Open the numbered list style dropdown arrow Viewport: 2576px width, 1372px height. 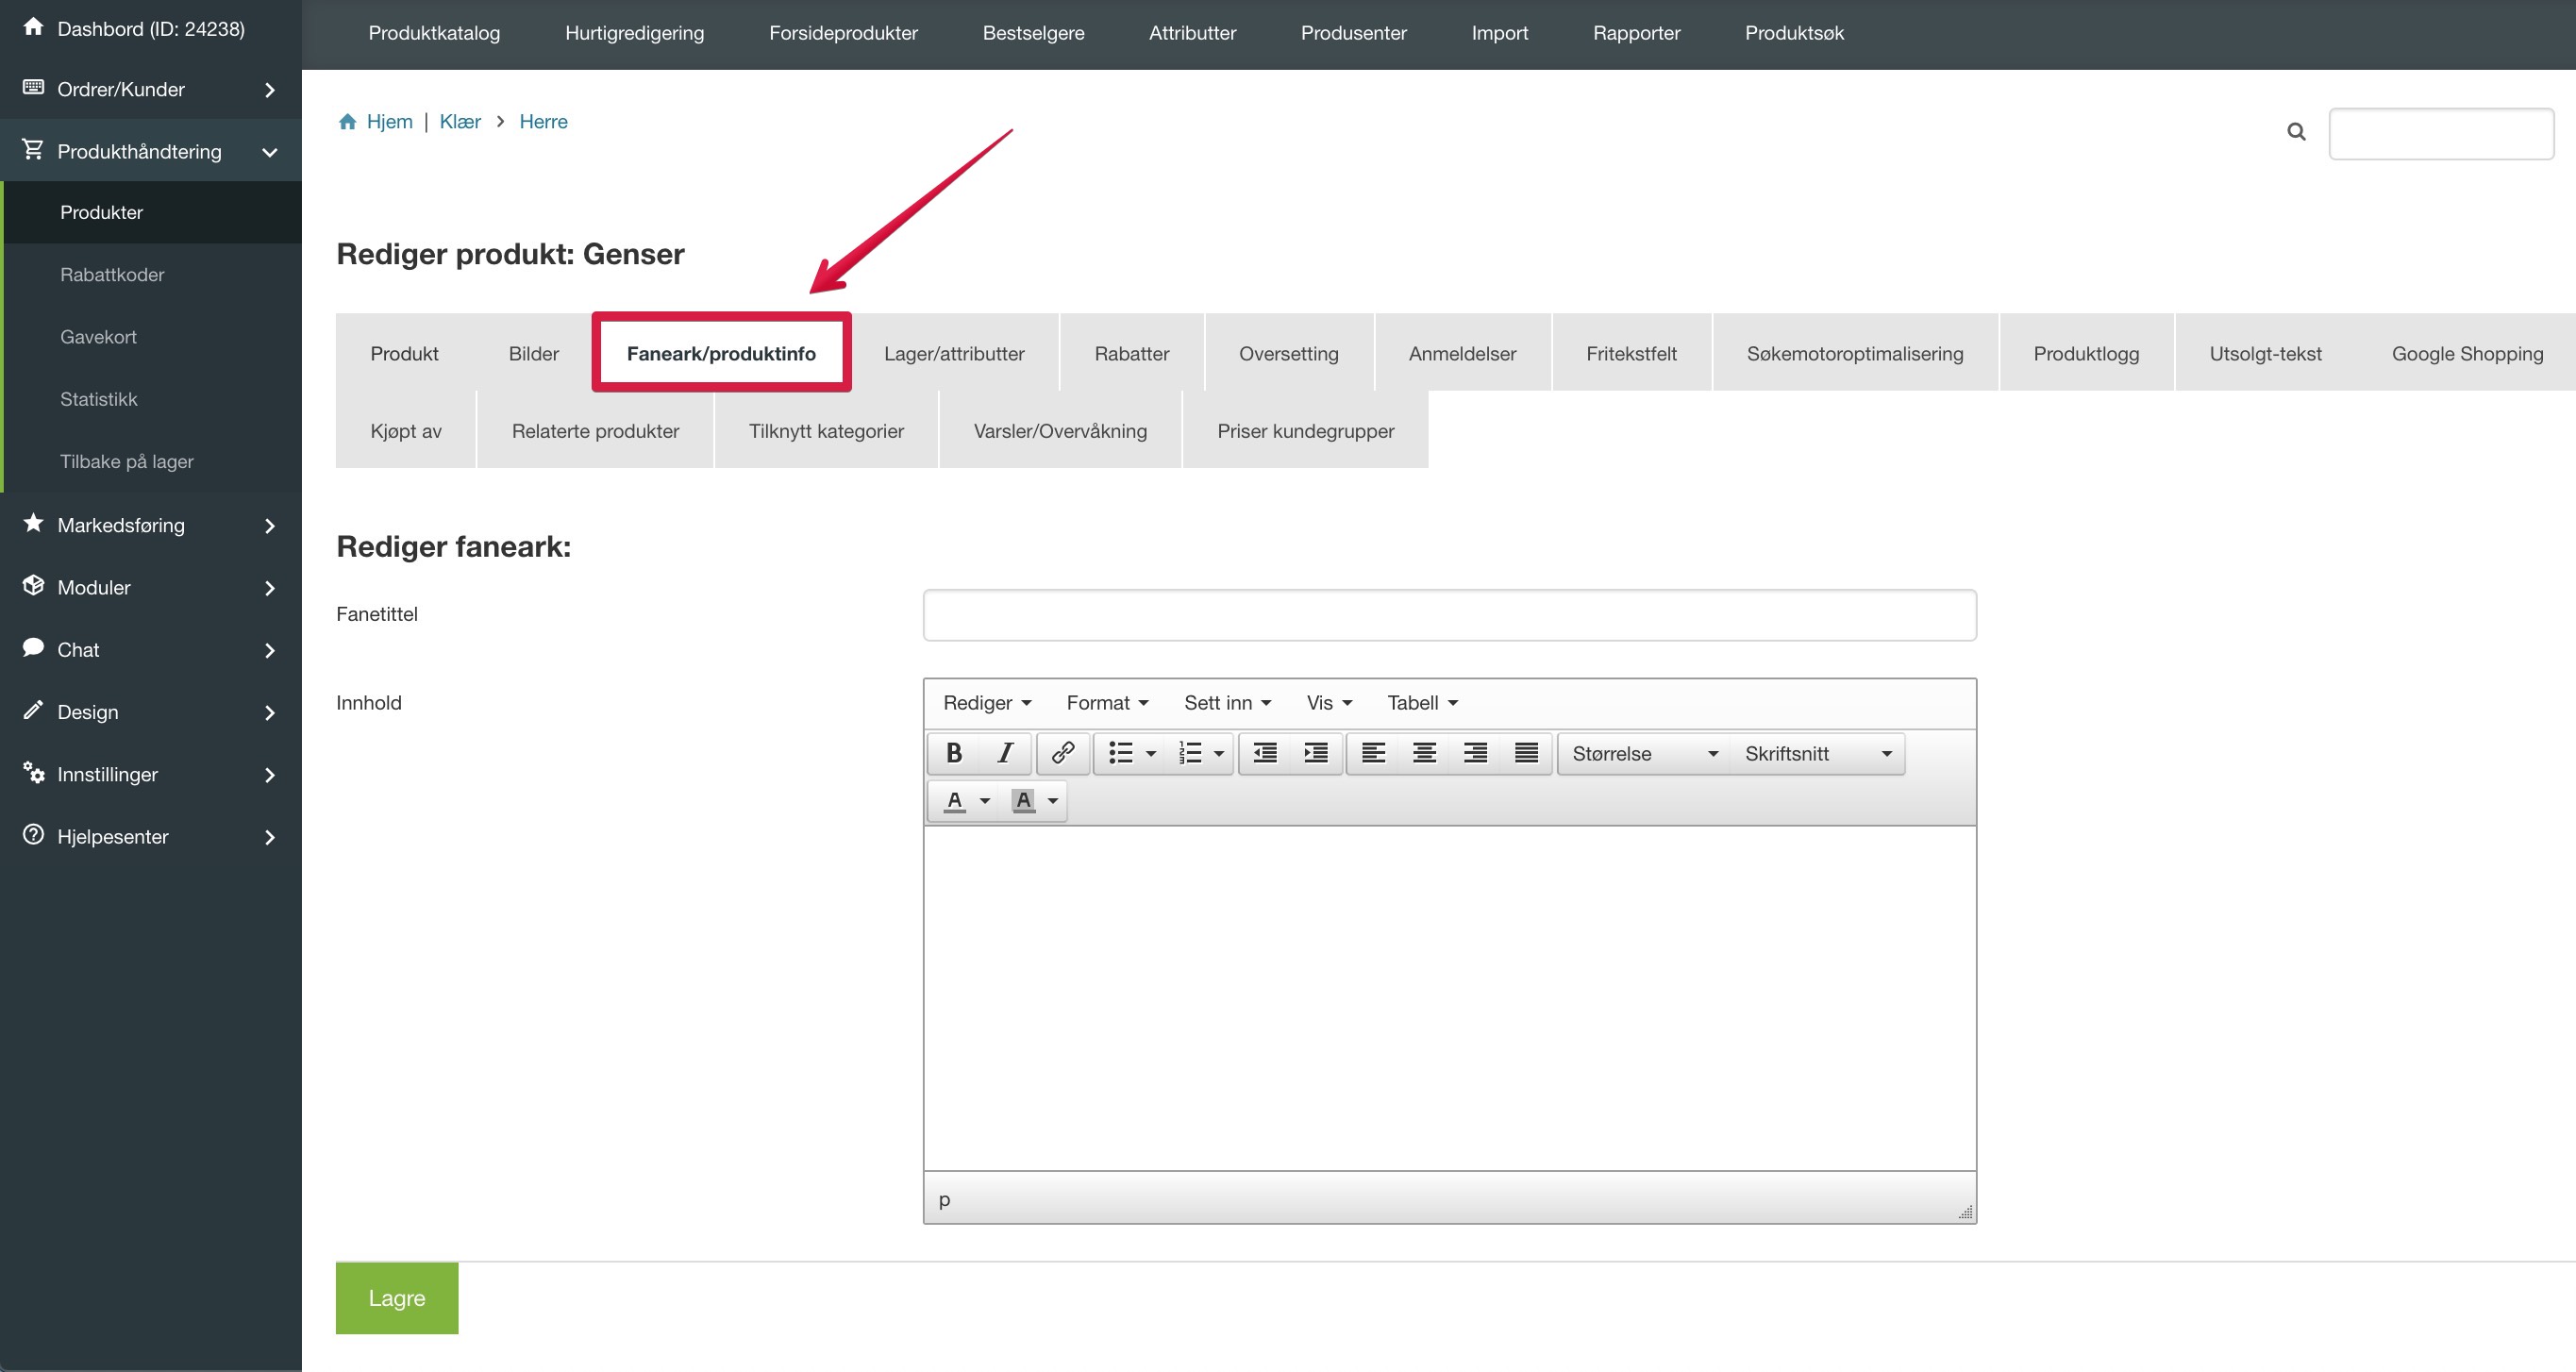[1219, 754]
